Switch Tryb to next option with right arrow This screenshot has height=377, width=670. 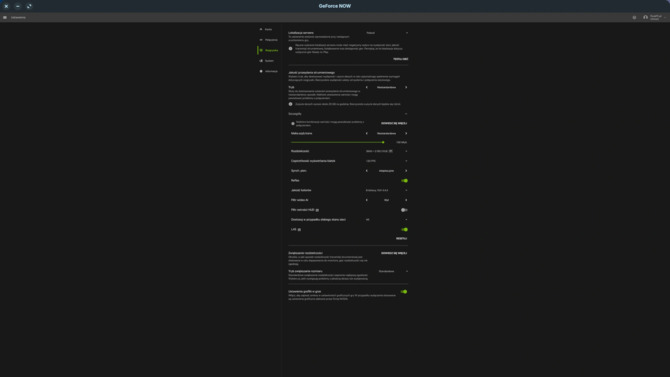pos(406,87)
